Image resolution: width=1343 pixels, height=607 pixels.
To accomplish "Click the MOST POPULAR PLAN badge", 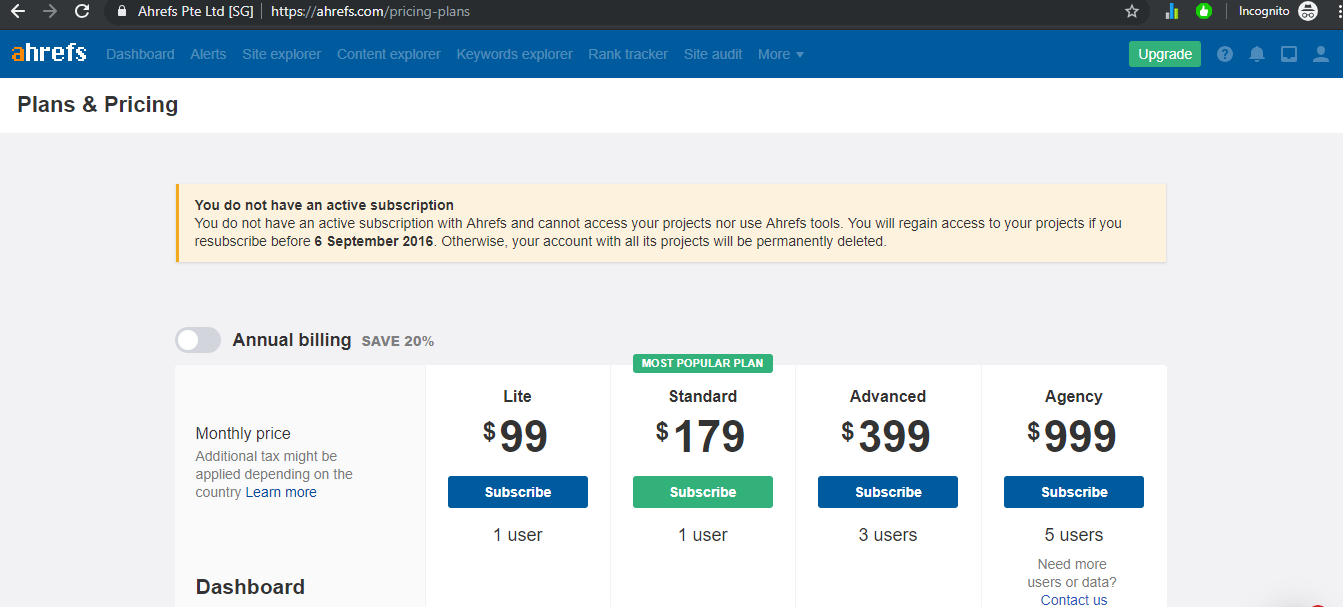I will 703,363.
